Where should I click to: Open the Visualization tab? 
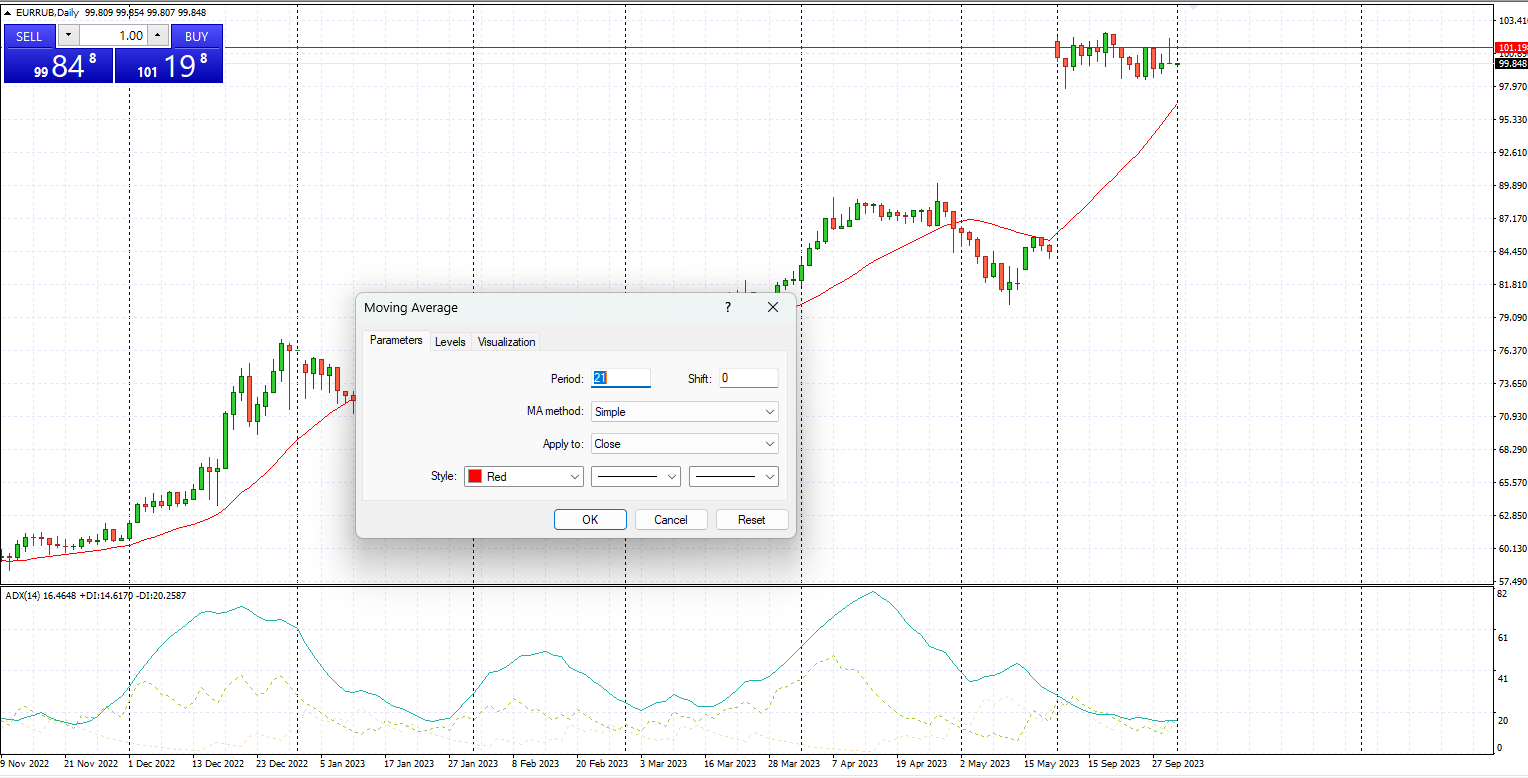(x=506, y=342)
